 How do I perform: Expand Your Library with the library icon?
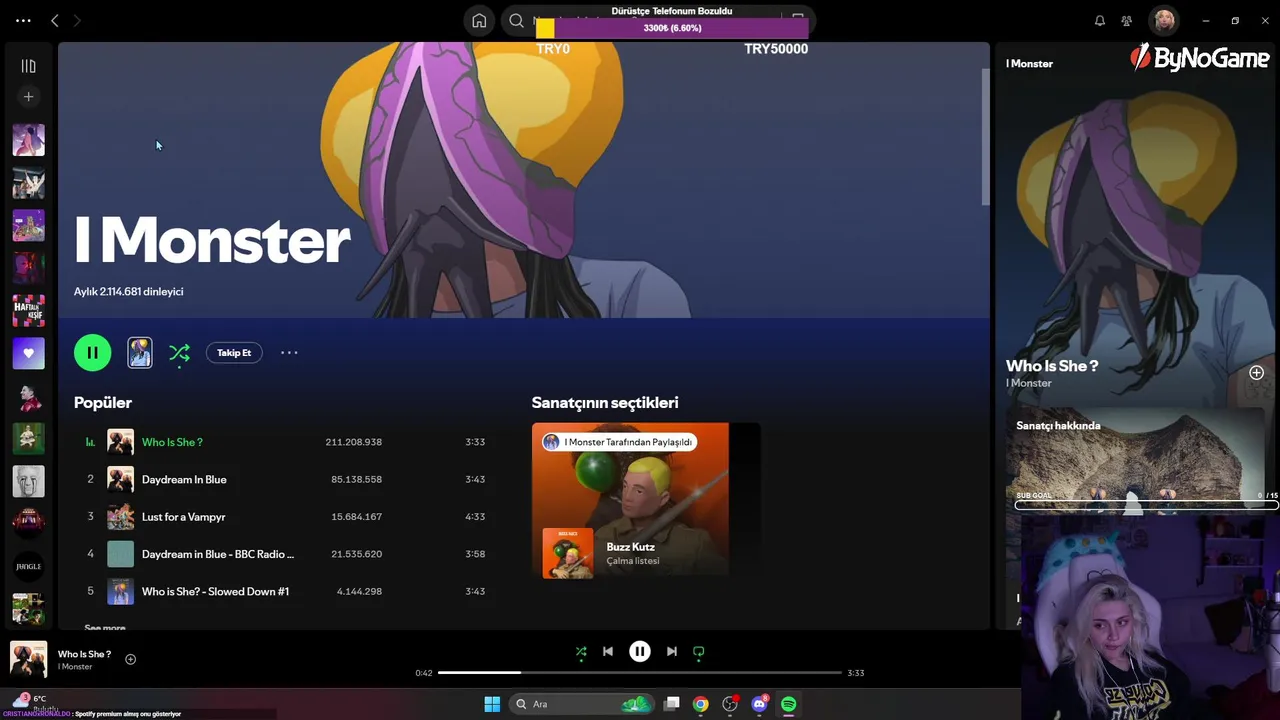click(28, 66)
